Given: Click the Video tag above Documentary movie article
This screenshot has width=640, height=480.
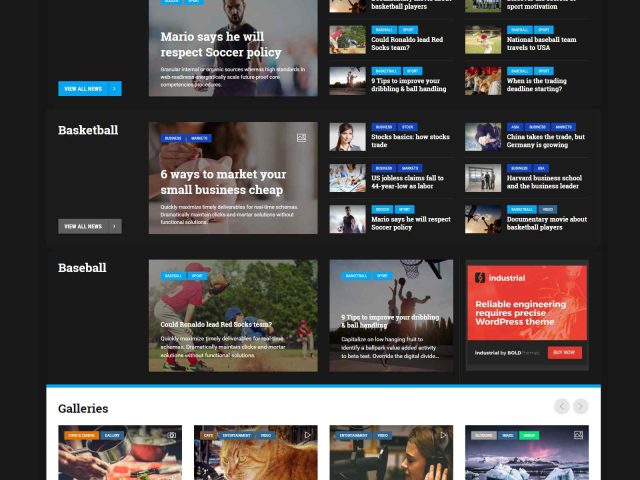Looking at the screenshot, I should (x=548, y=209).
